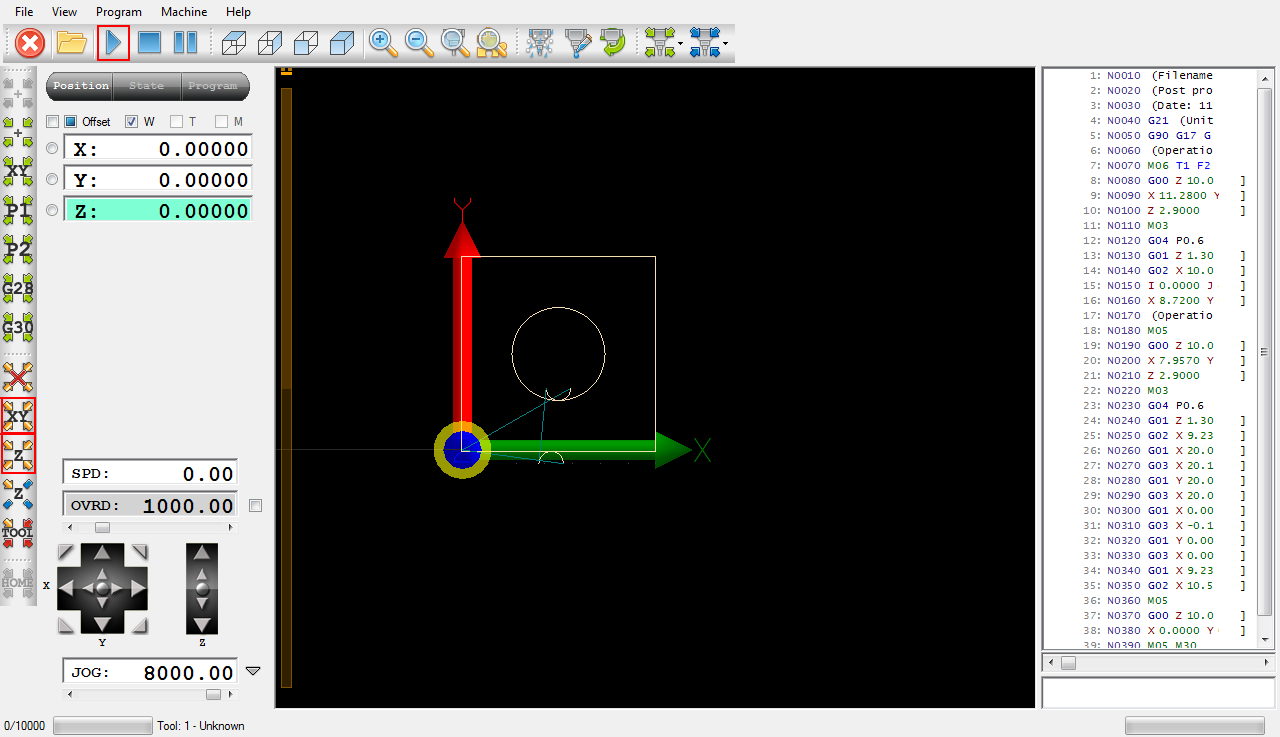
Task: Click the JOG 8000.00 speed field
Action: pyautogui.click(x=150, y=673)
